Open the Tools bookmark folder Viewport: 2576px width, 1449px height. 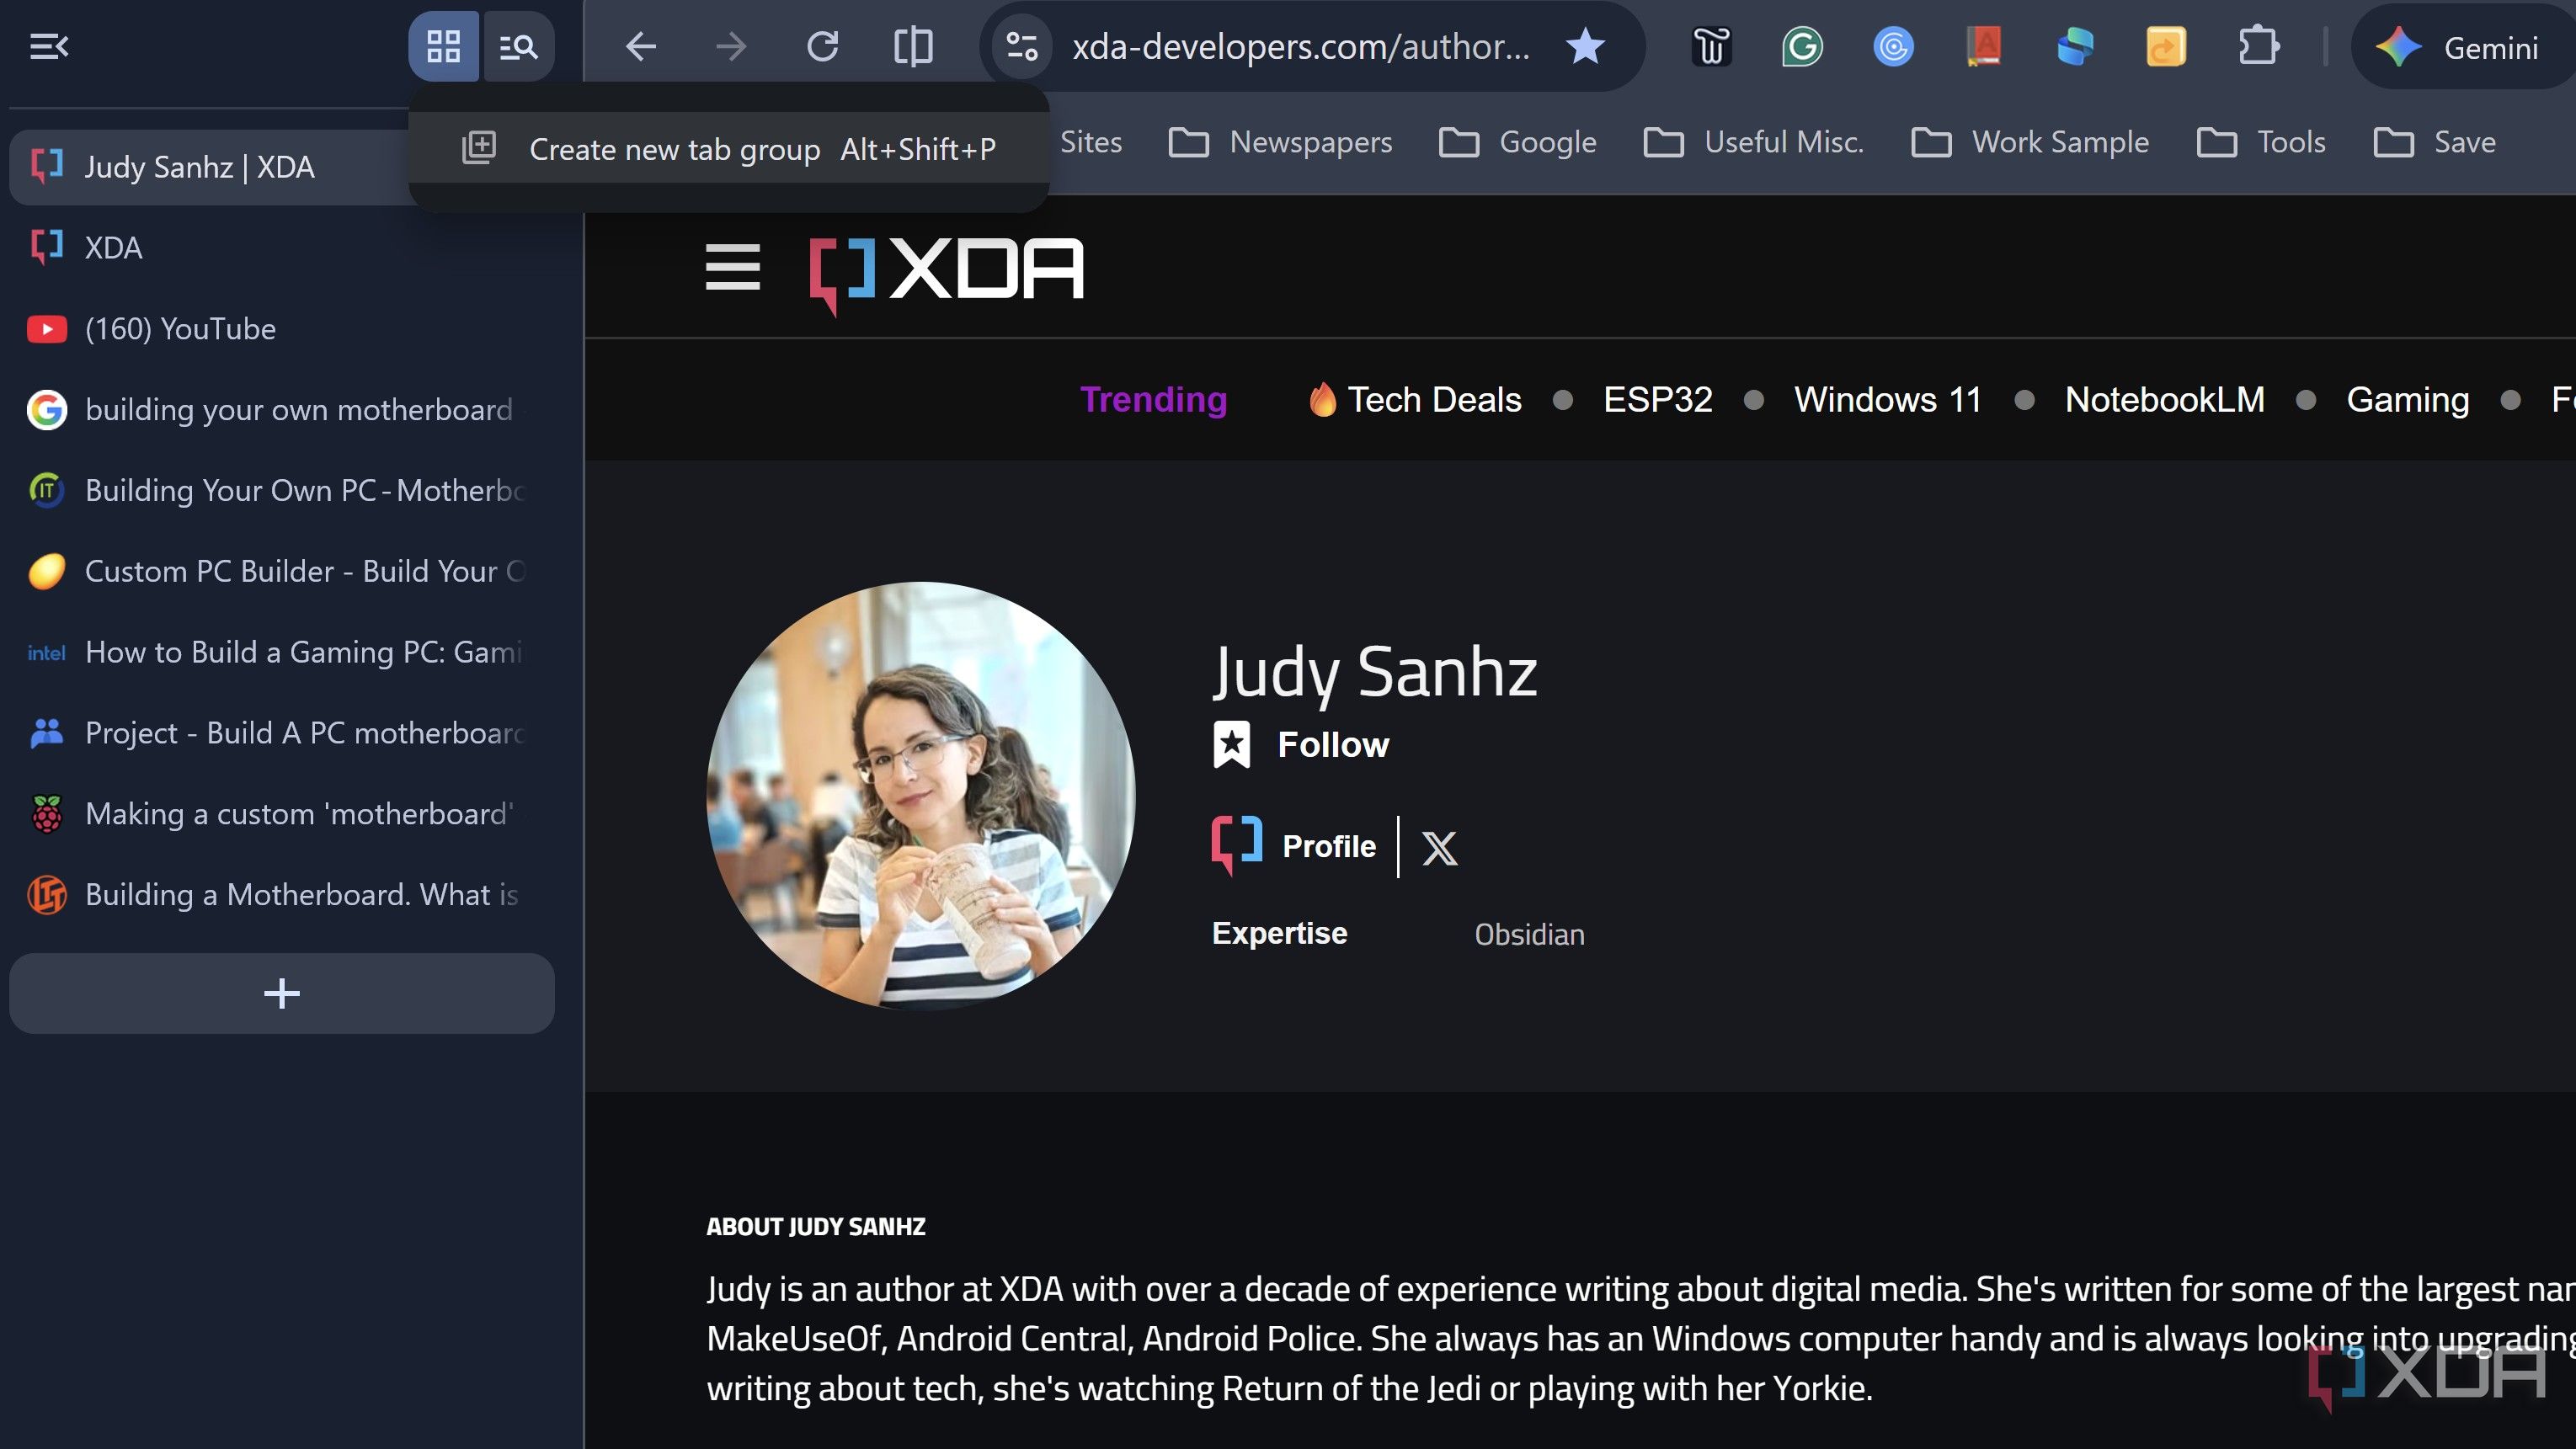tap(2261, 142)
